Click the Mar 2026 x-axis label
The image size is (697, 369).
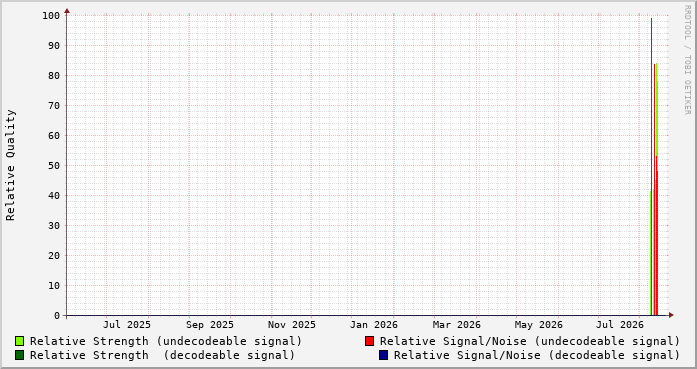[x=457, y=325]
